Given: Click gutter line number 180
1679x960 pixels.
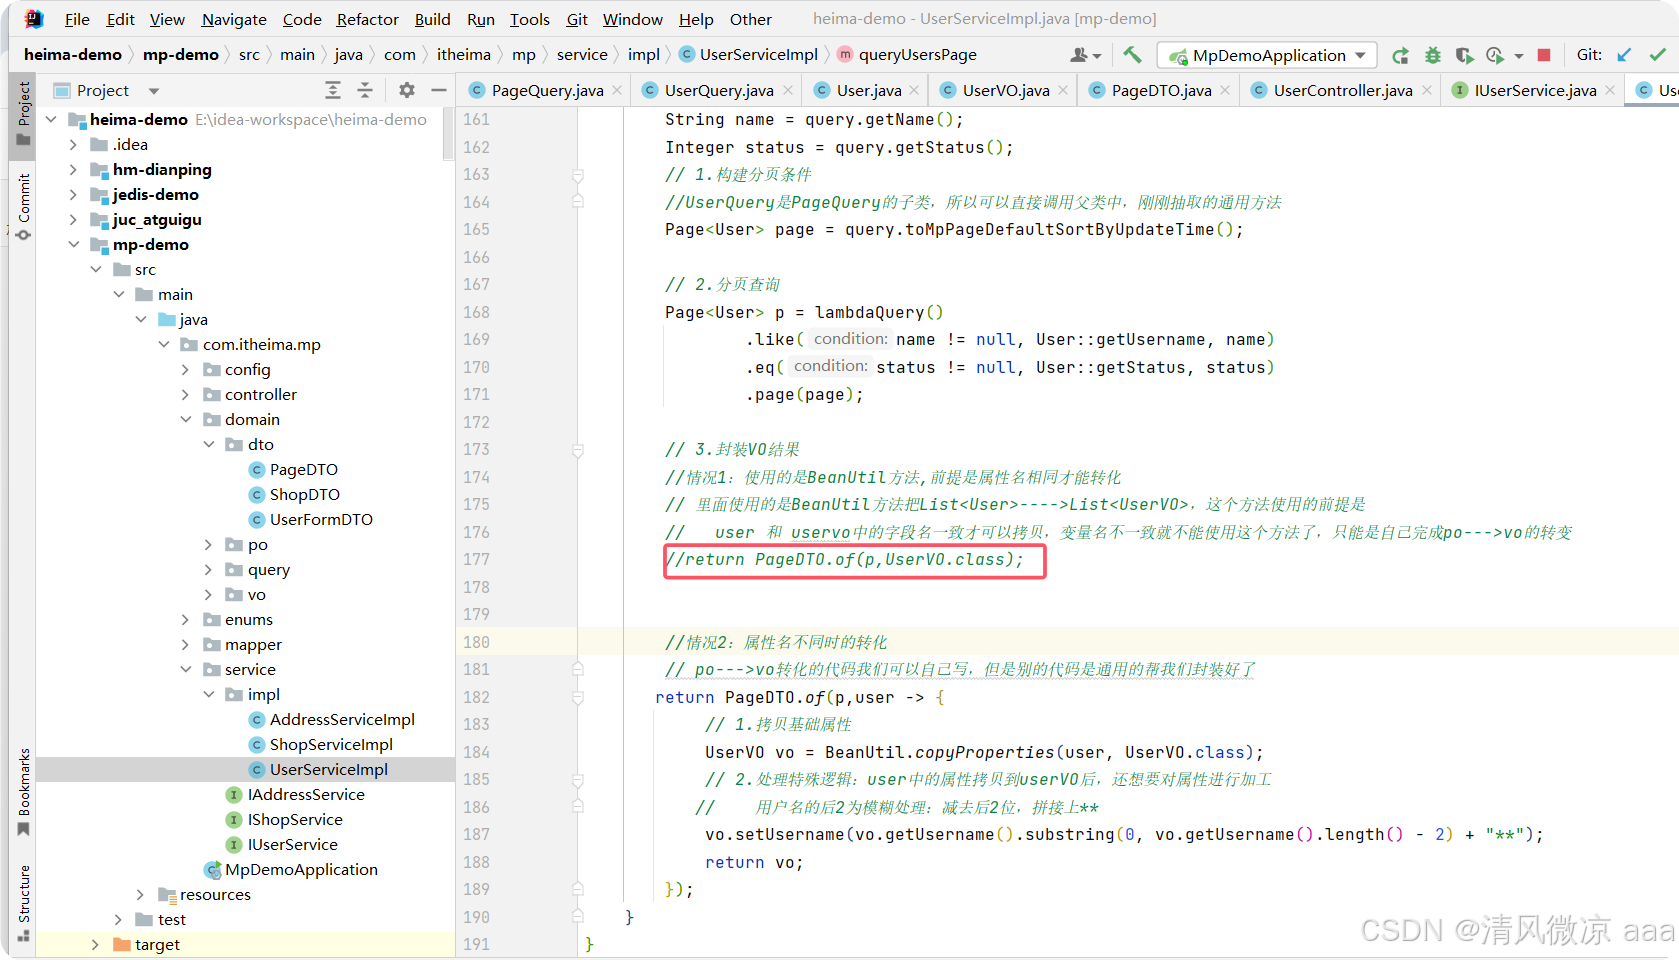Looking at the screenshot, I should tap(476, 642).
